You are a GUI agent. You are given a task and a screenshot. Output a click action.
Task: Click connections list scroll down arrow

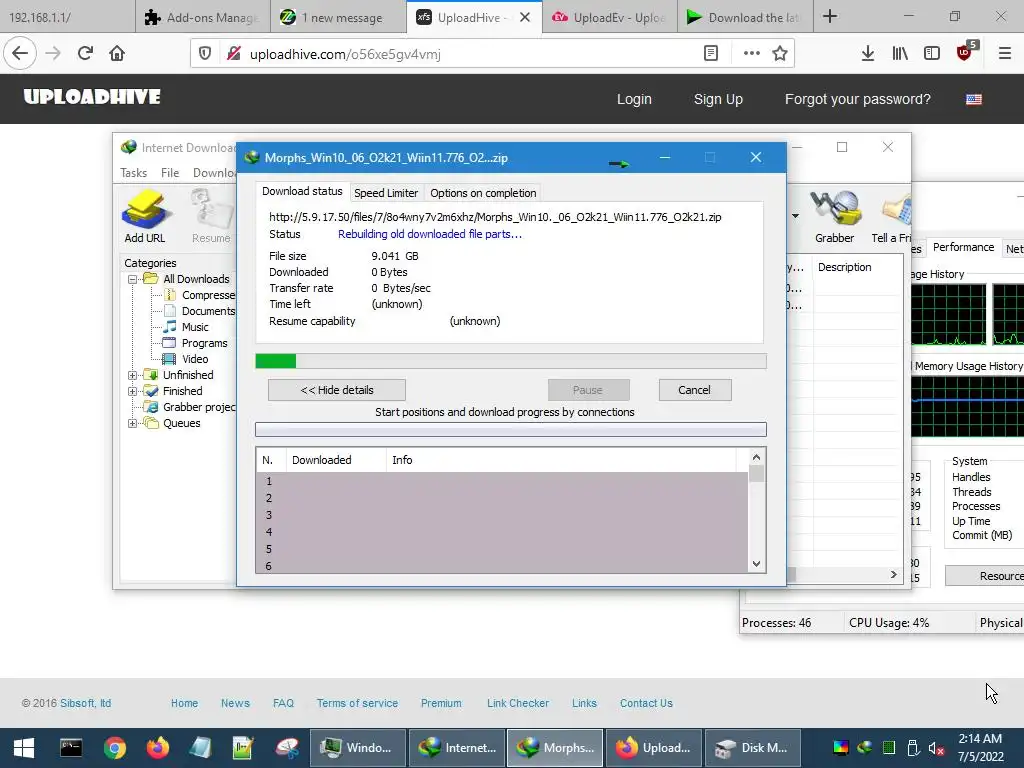pyautogui.click(x=756, y=564)
